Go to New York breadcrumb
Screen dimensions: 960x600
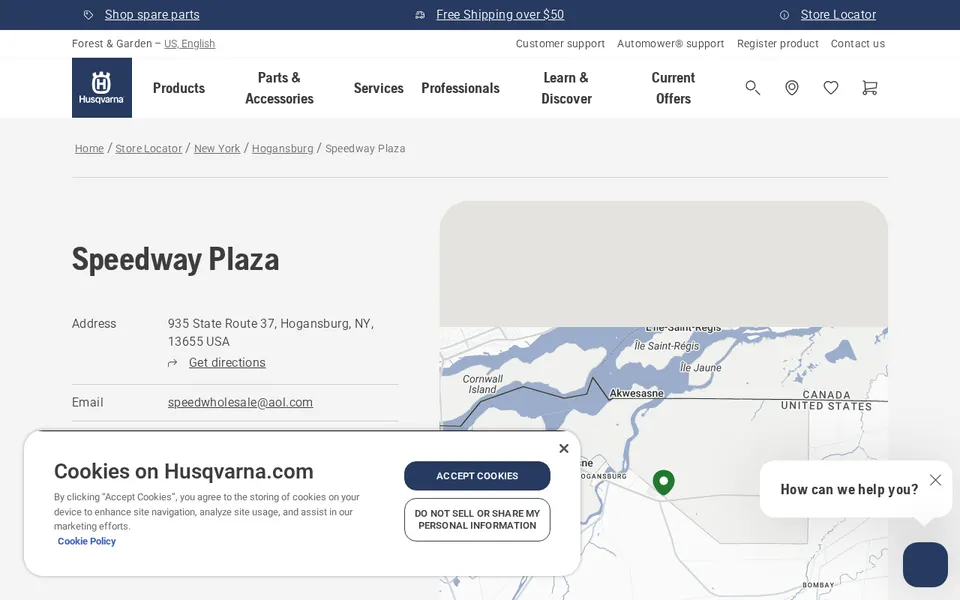[x=217, y=148]
